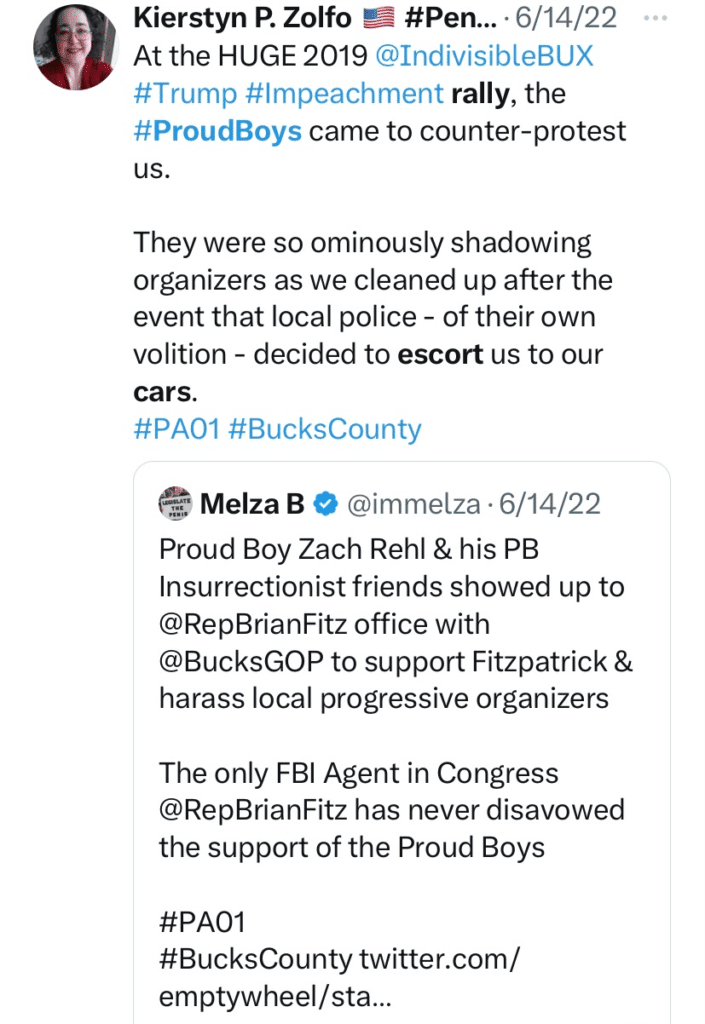Click the blue #PA01 hashtag in Kierstyn's tweet
Viewport: 705px width, 1024px height.
tap(175, 429)
